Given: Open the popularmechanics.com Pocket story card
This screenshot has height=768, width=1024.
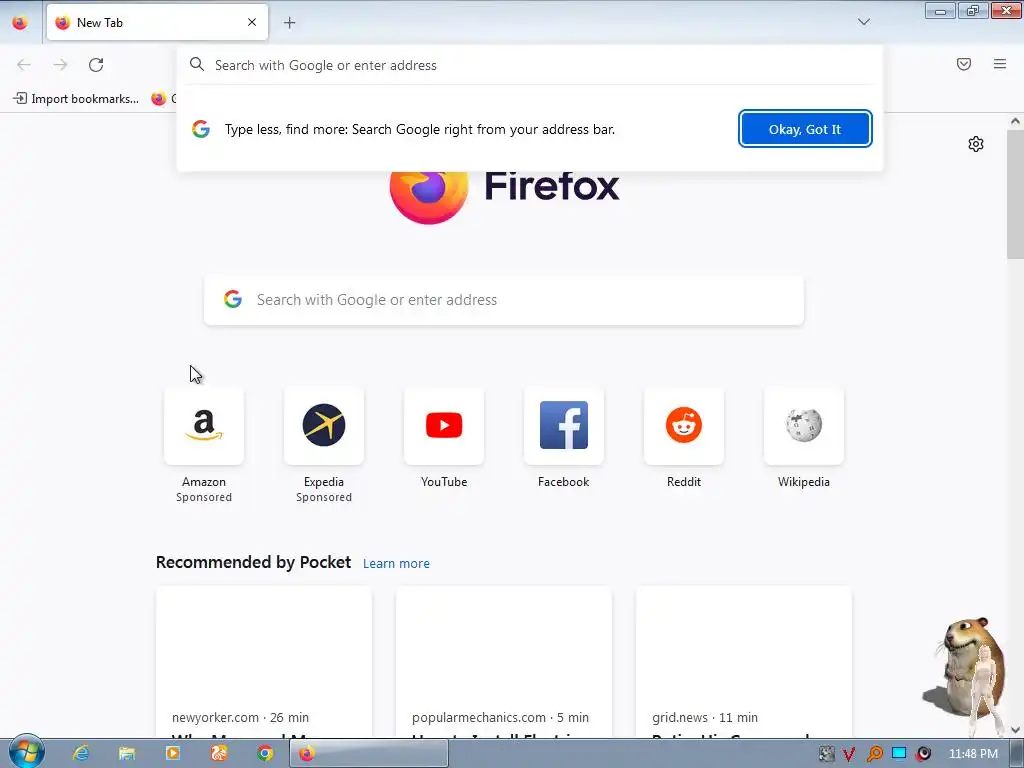Looking at the screenshot, I should coord(504,662).
